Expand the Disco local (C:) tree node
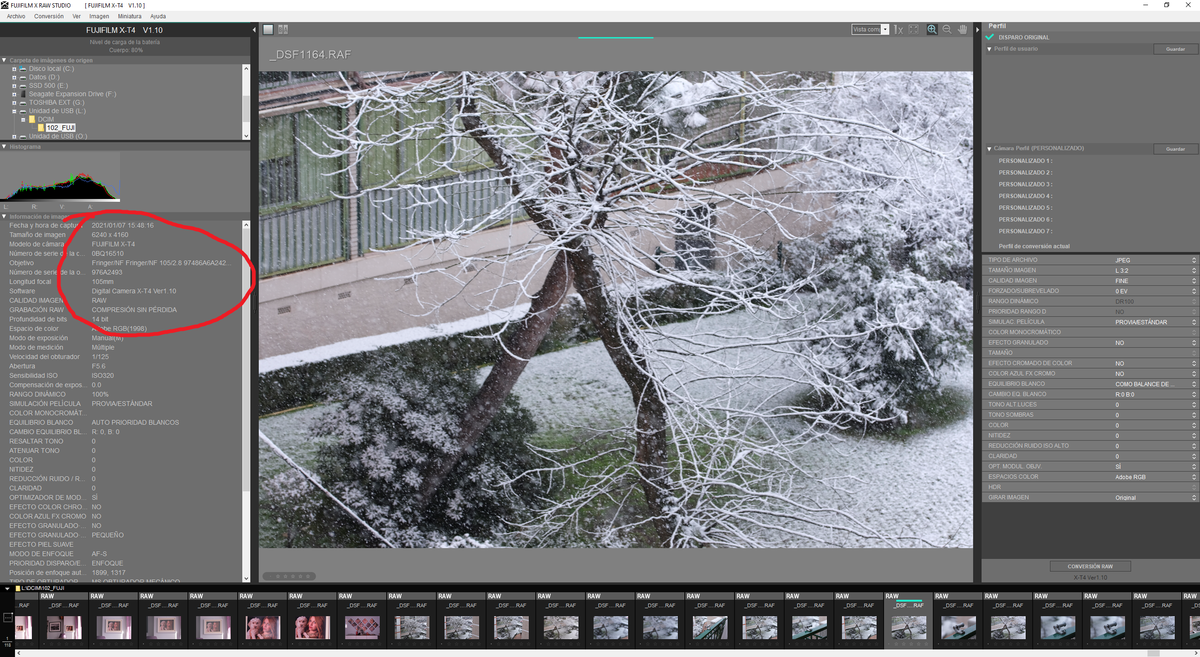The height and width of the screenshot is (657, 1200). (x=14, y=68)
